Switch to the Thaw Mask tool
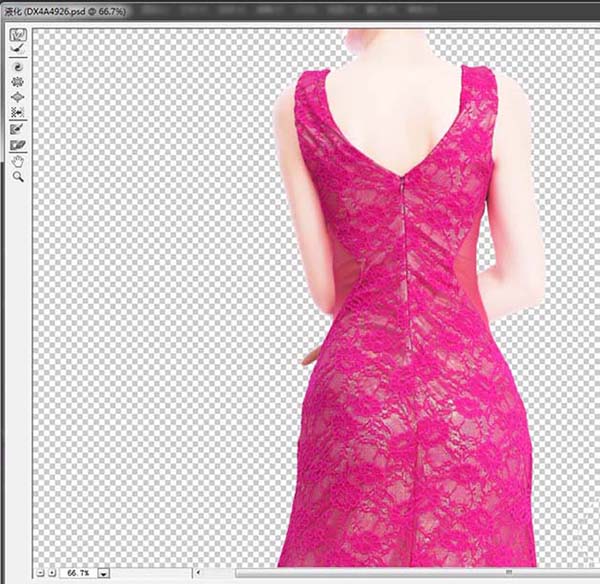Screen dimensions: 600x584 pos(17,145)
